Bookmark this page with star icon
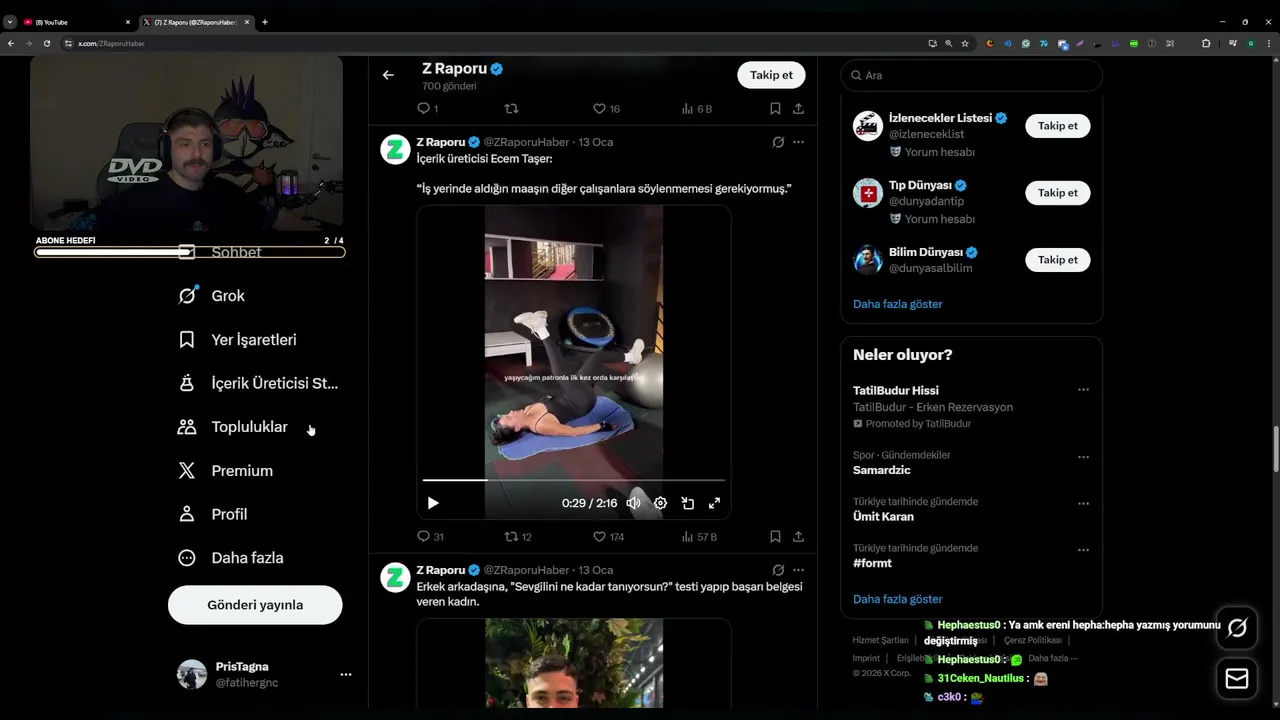The width and height of the screenshot is (1280, 720). pyautogui.click(x=965, y=43)
